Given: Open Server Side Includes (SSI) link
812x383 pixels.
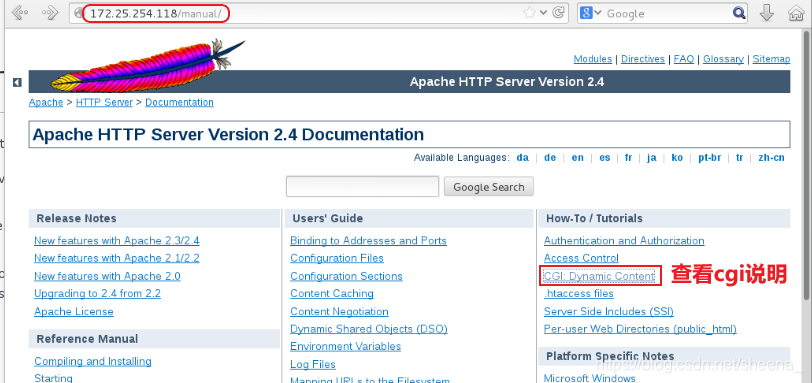Looking at the screenshot, I should pyautogui.click(x=608, y=312).
